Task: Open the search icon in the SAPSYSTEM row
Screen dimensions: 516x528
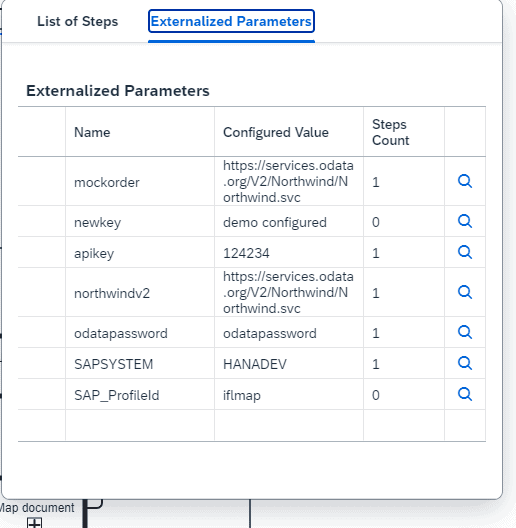Action: 465,363
